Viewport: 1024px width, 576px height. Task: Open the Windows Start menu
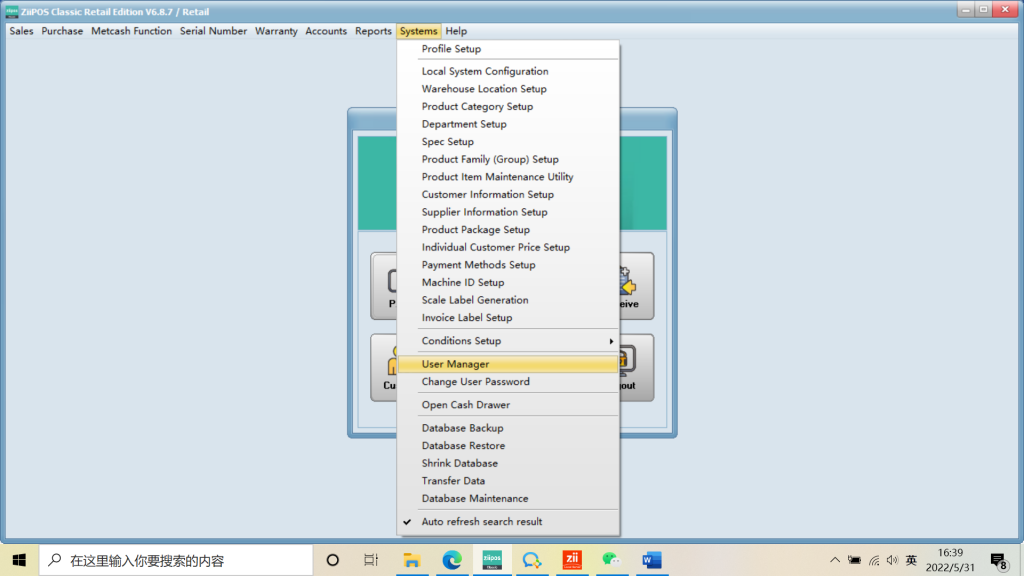(19, 560)
